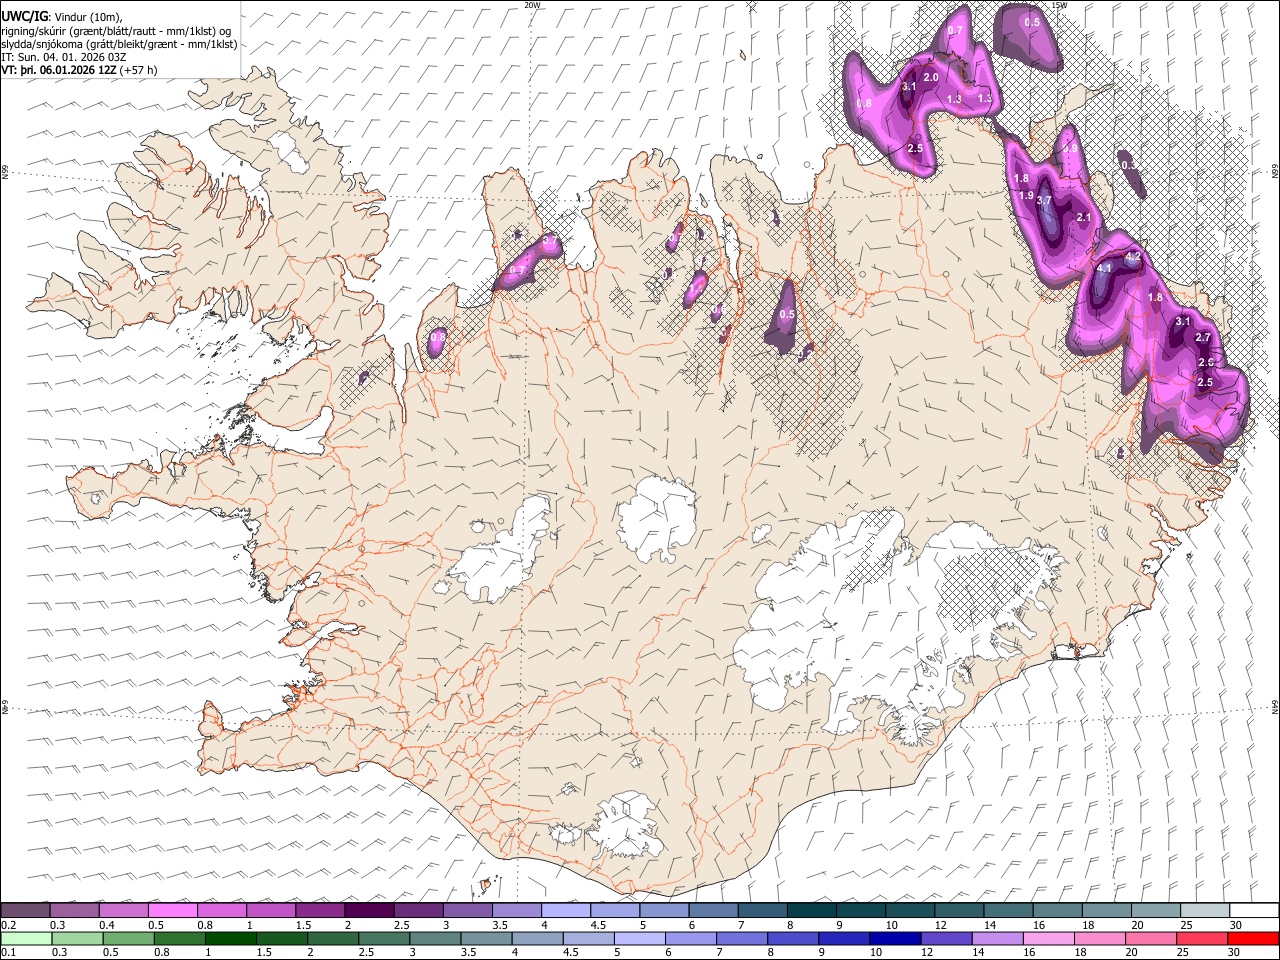This screenshot has width=1280, height=960.
Task: Click the 4.2 precipitation value on the map
Action: click(x=1133, y=257)
